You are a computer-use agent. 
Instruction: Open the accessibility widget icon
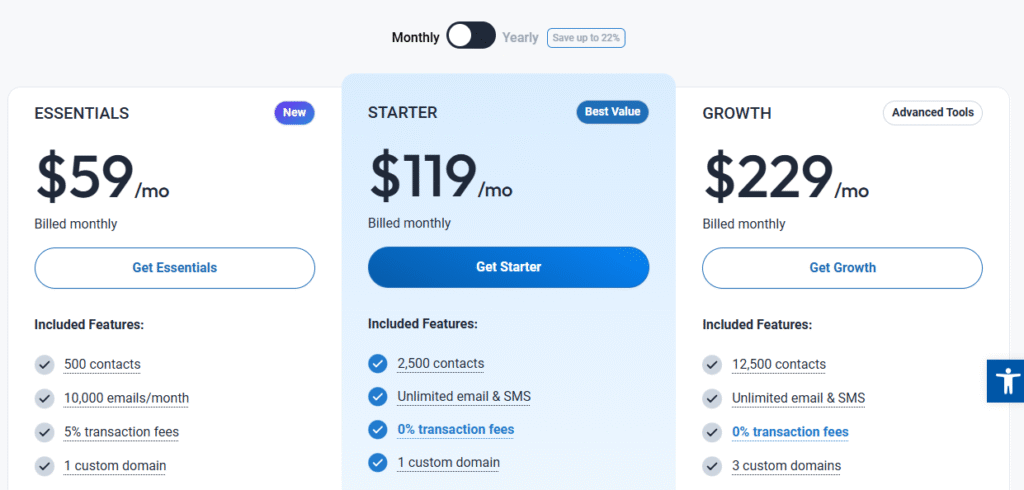pyautogui.click(x=1005, y=380)
